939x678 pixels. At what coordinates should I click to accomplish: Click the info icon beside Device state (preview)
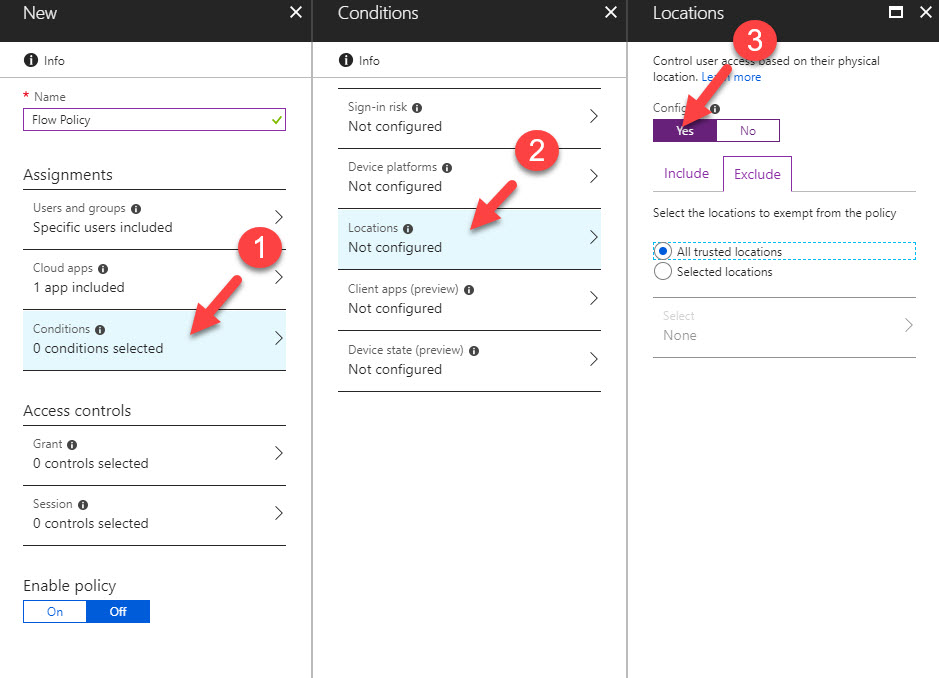click(x=474, y=351)
